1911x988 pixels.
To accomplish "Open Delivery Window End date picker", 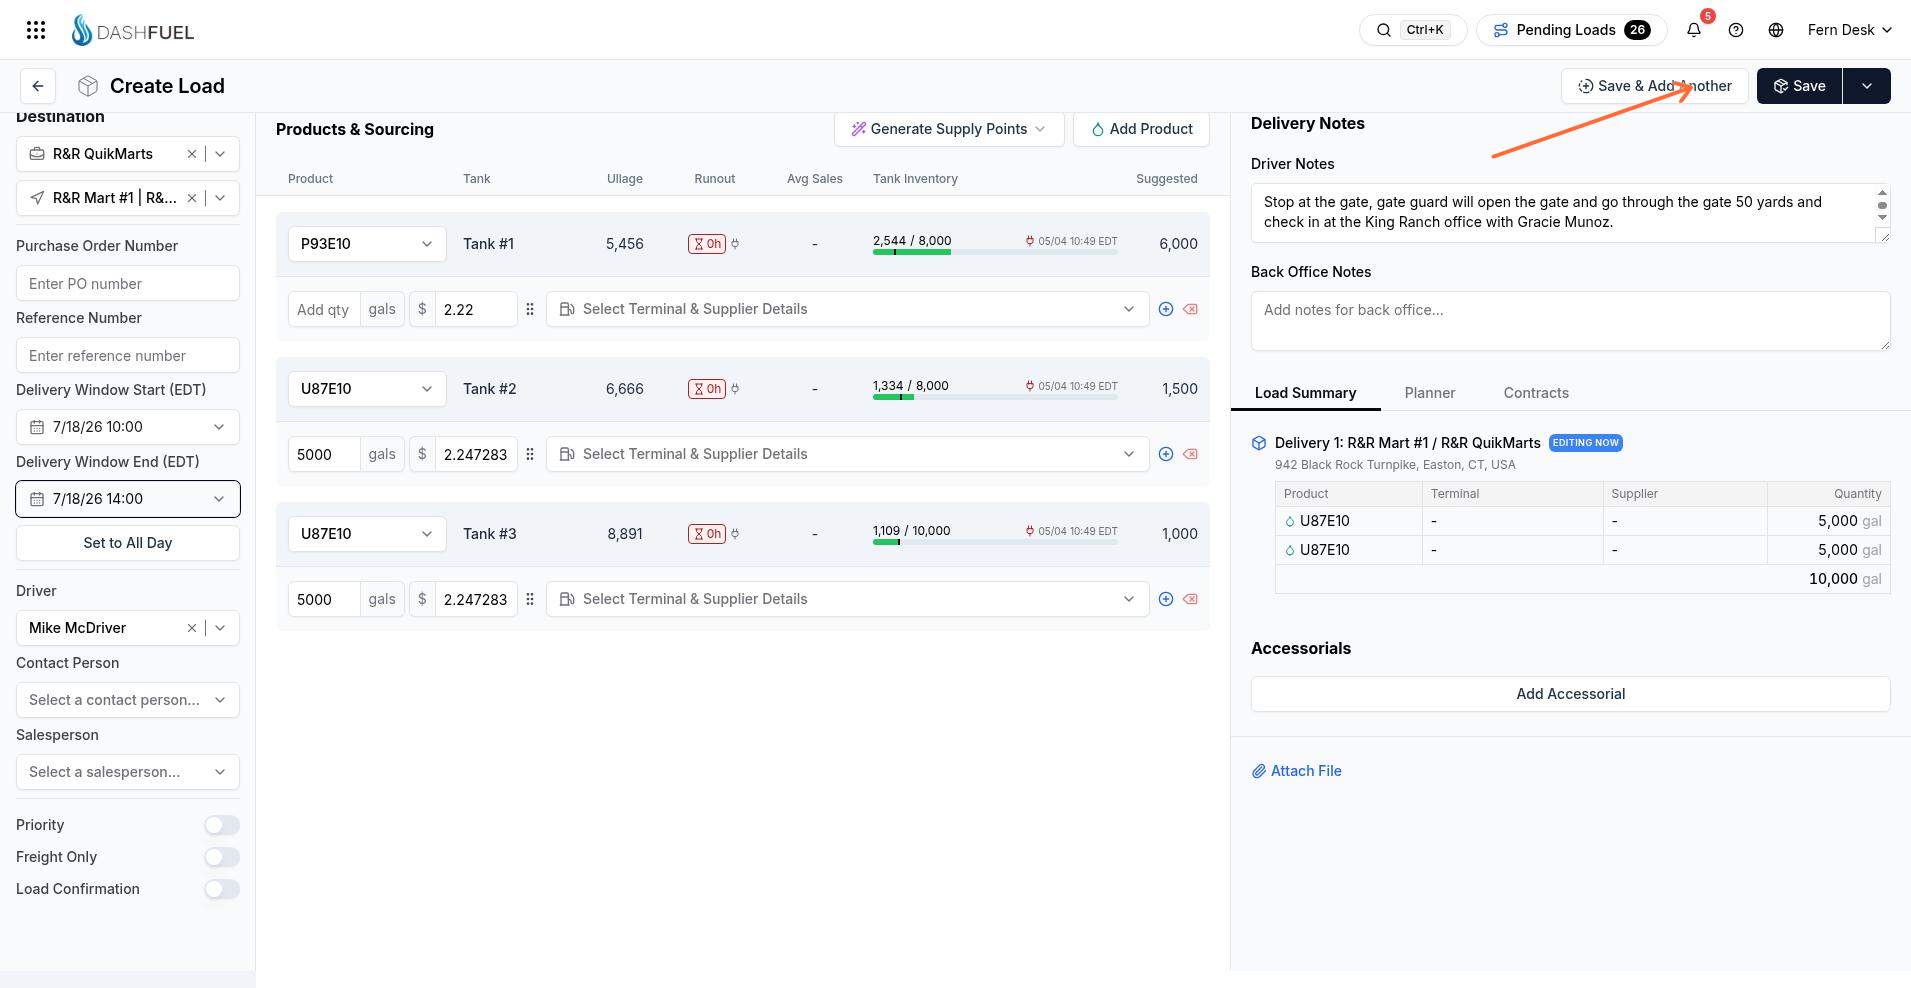I will [128, 499].
